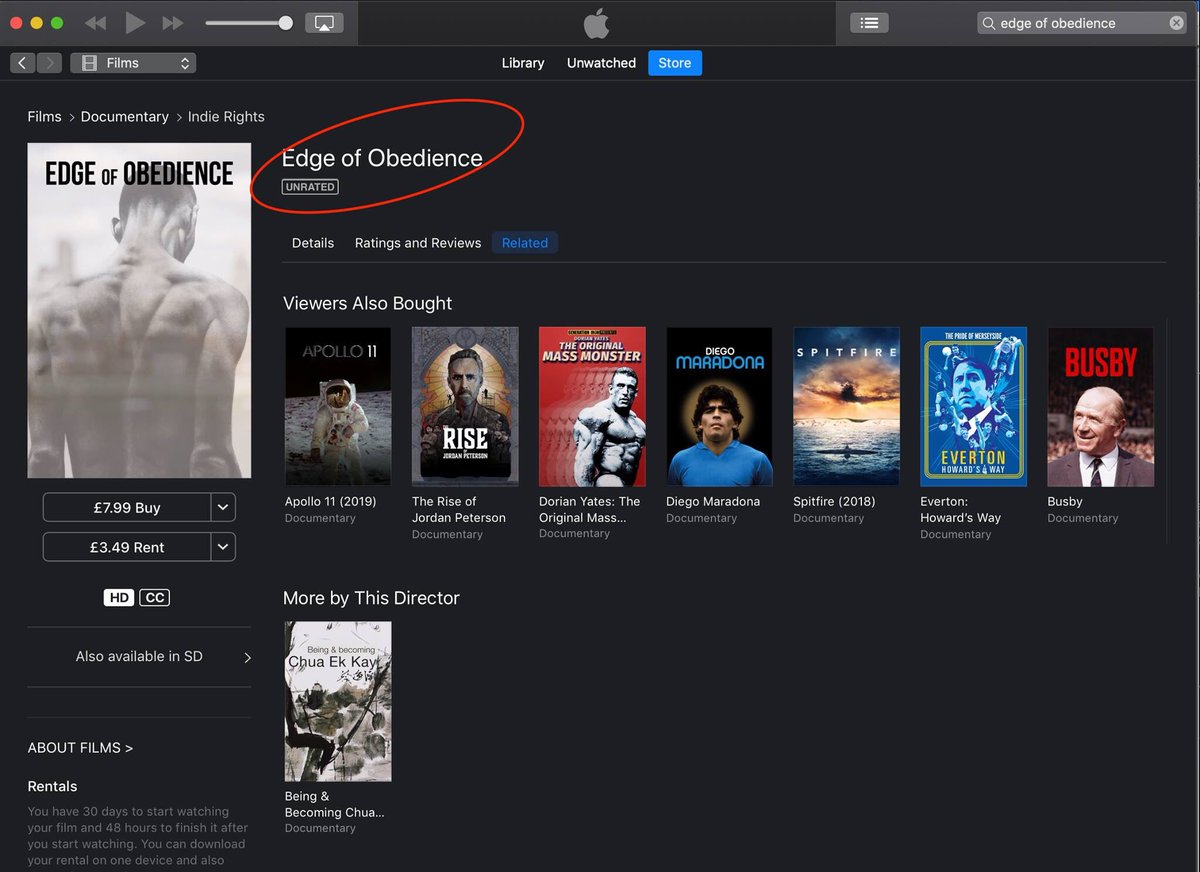Go forward with the right arrow button

pos(49,63)
